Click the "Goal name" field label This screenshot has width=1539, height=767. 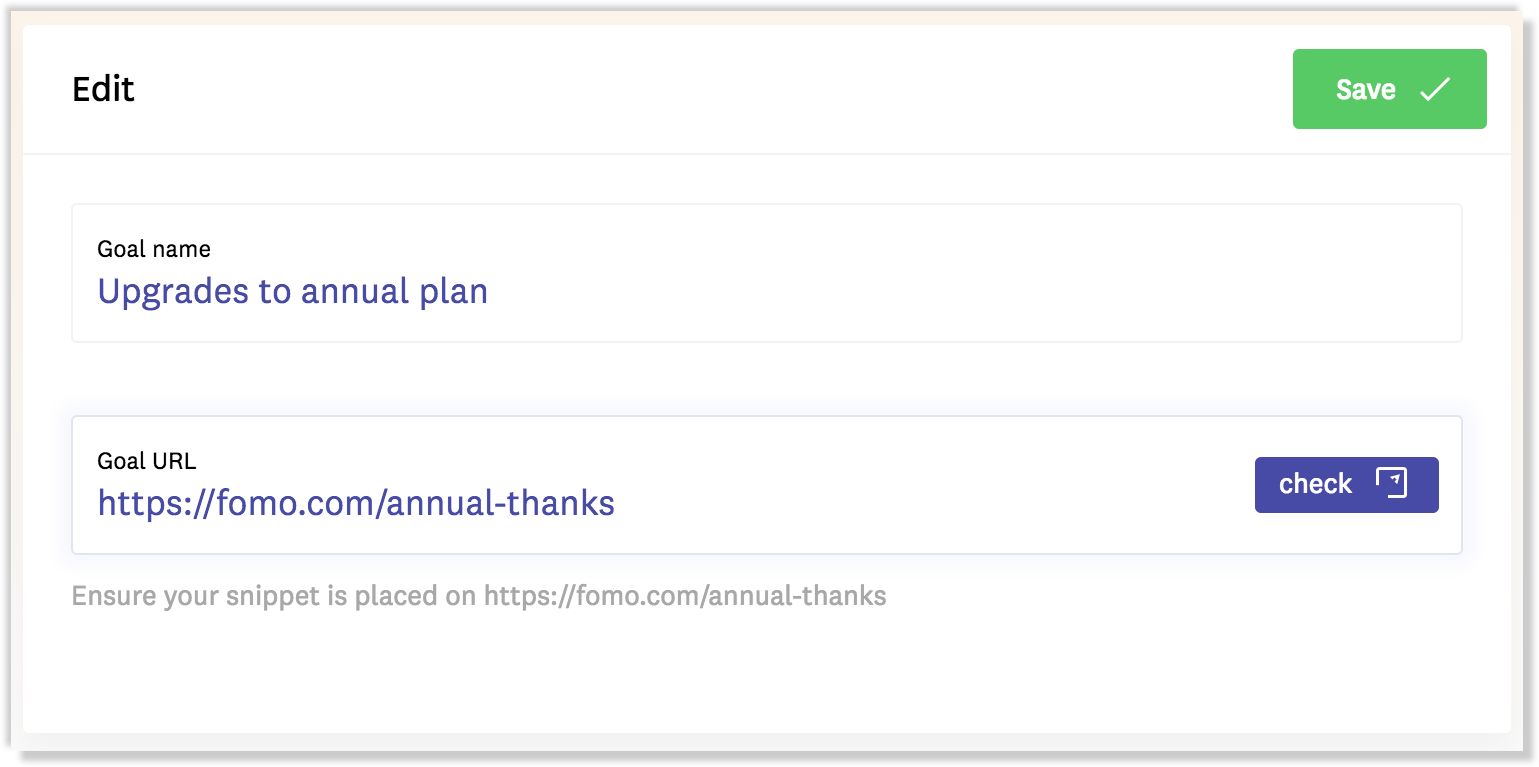pyautogui.click(x=154, y=249)
